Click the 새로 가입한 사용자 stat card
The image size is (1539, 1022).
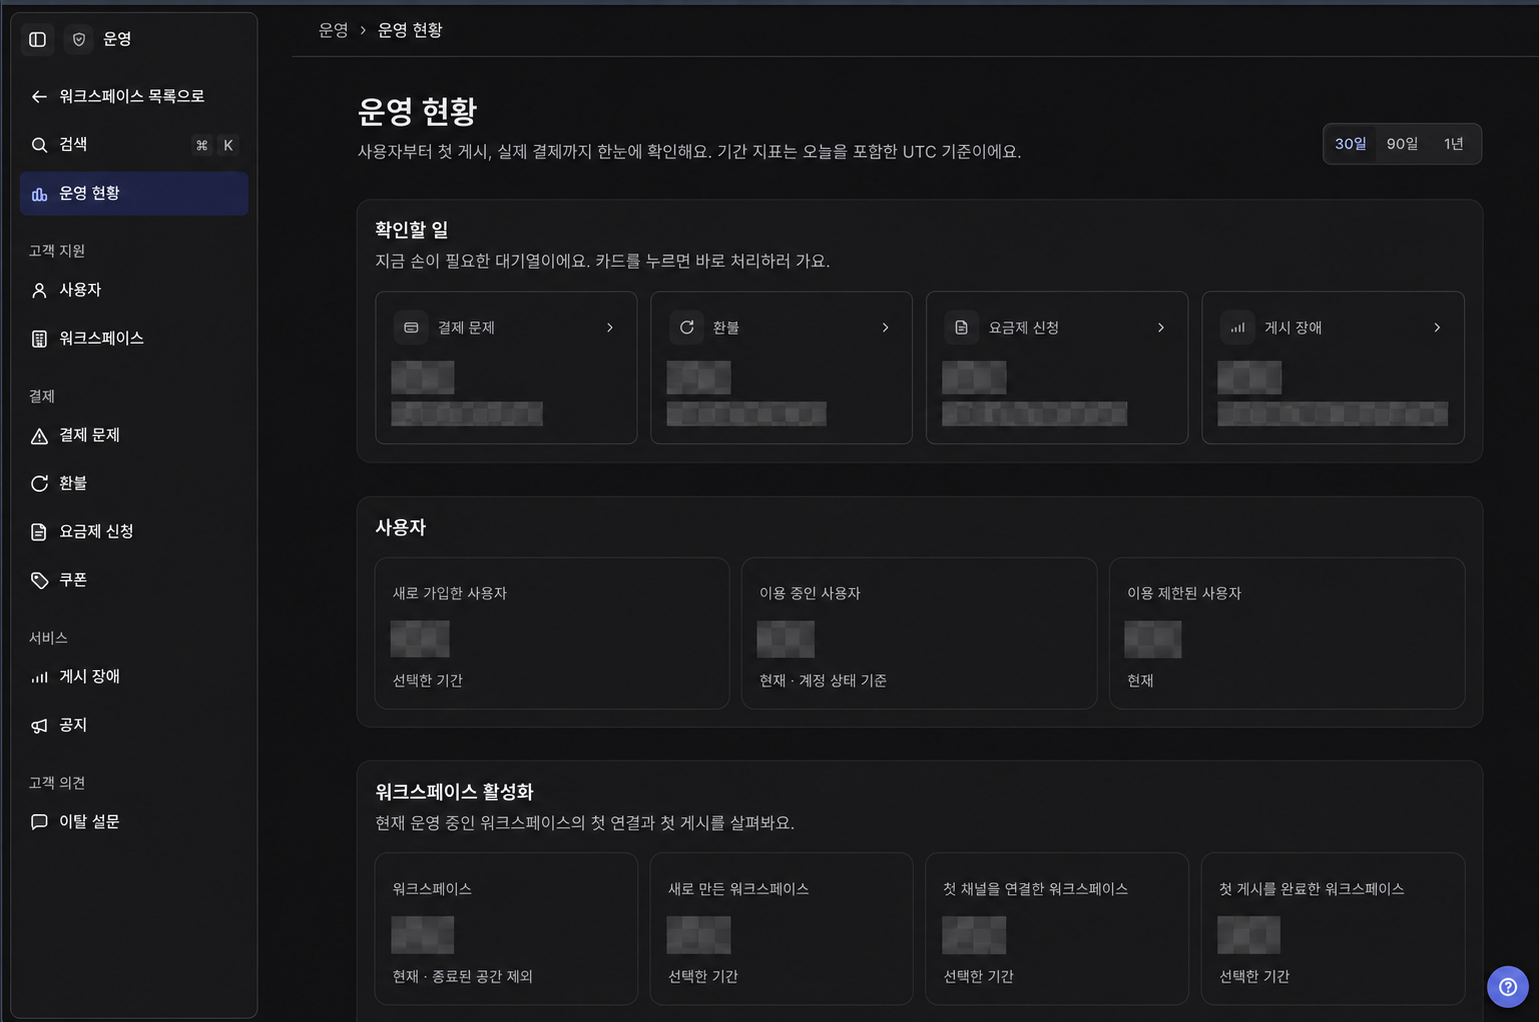(552, 633)
